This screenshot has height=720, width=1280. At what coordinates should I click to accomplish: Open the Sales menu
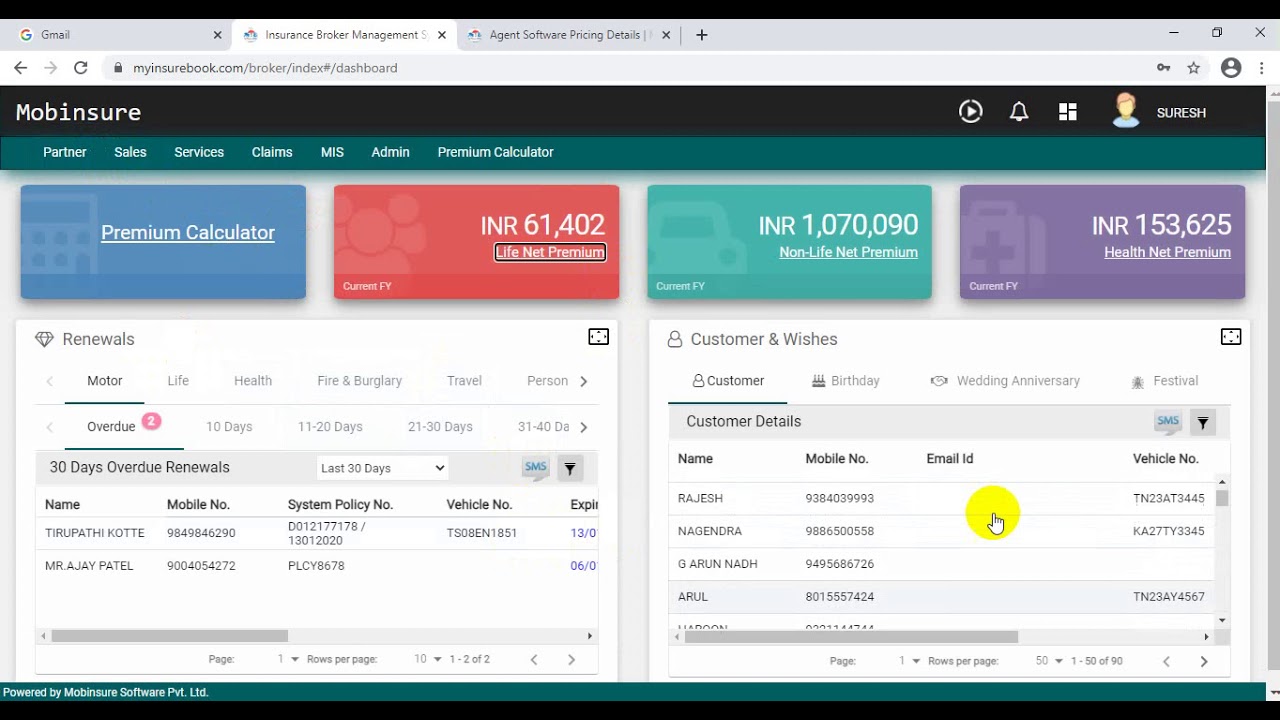pos(130,152)
